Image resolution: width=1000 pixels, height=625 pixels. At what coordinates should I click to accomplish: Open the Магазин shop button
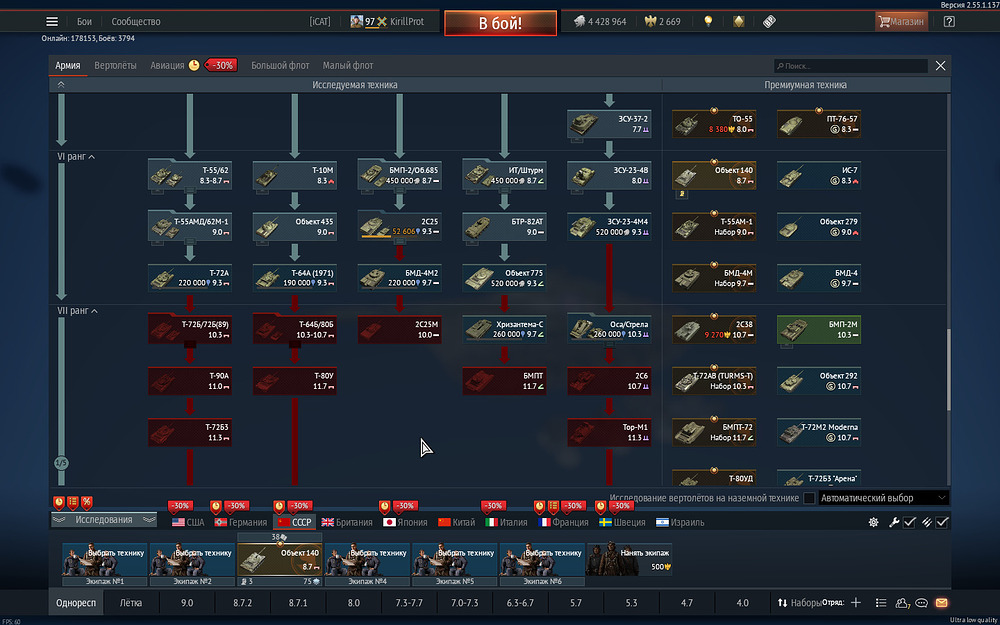tap(901, 22)
